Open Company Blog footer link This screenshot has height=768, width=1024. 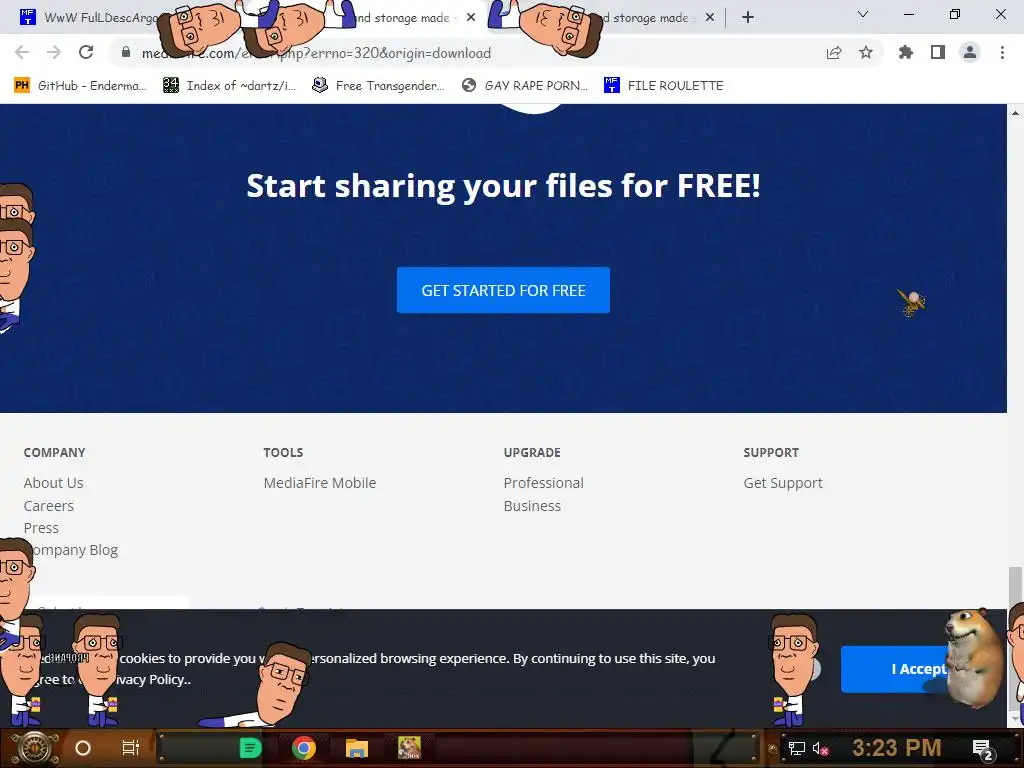click(71, 550)
